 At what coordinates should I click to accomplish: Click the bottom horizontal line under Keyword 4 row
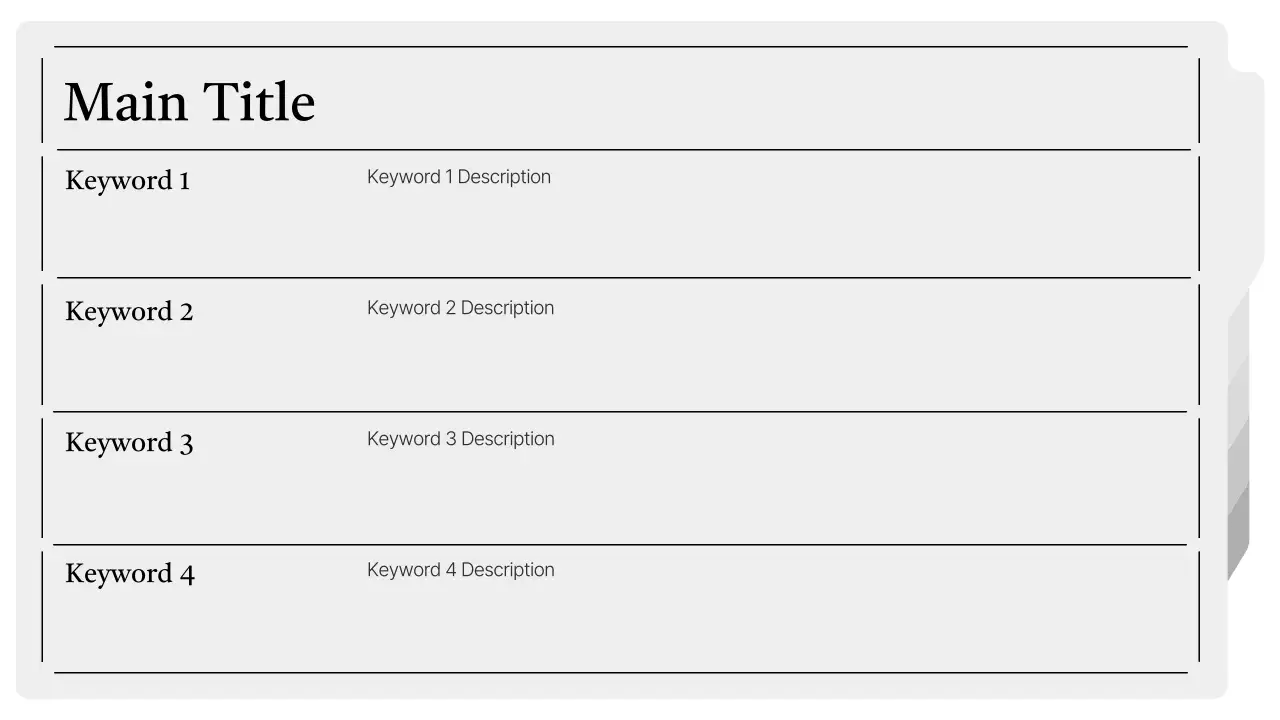[x=620, y=673]
